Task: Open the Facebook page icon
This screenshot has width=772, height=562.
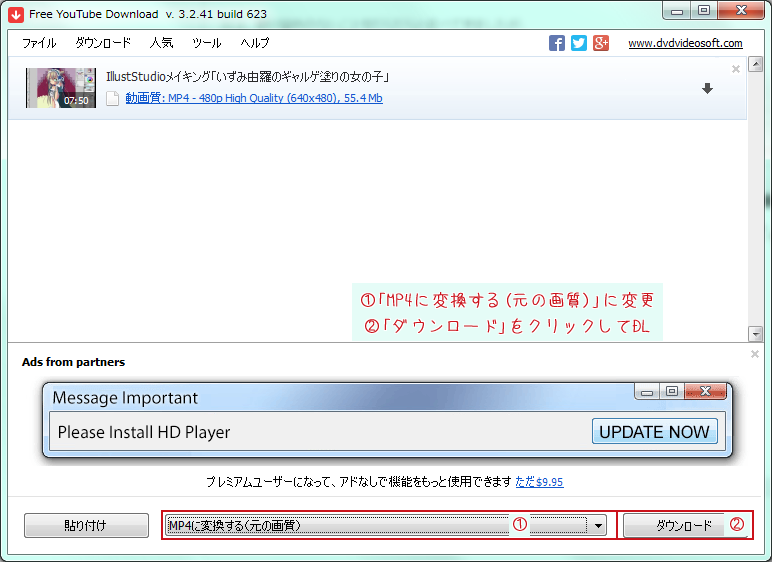Action: click(557, 43)
